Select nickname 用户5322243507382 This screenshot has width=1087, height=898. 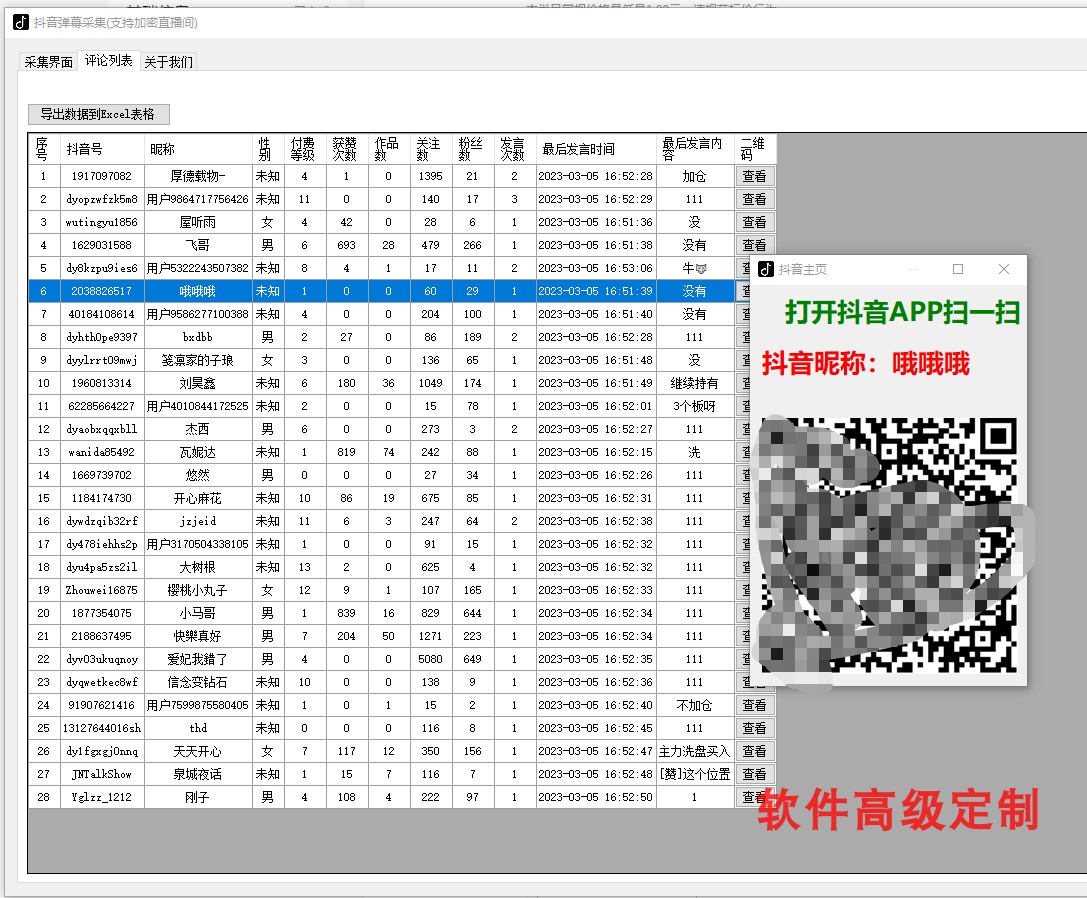click(198, 268)
